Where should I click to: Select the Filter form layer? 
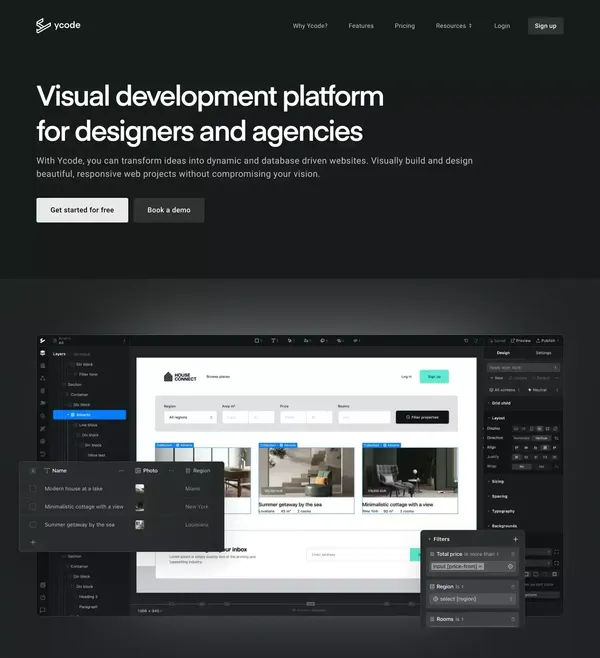pos(88,374)
